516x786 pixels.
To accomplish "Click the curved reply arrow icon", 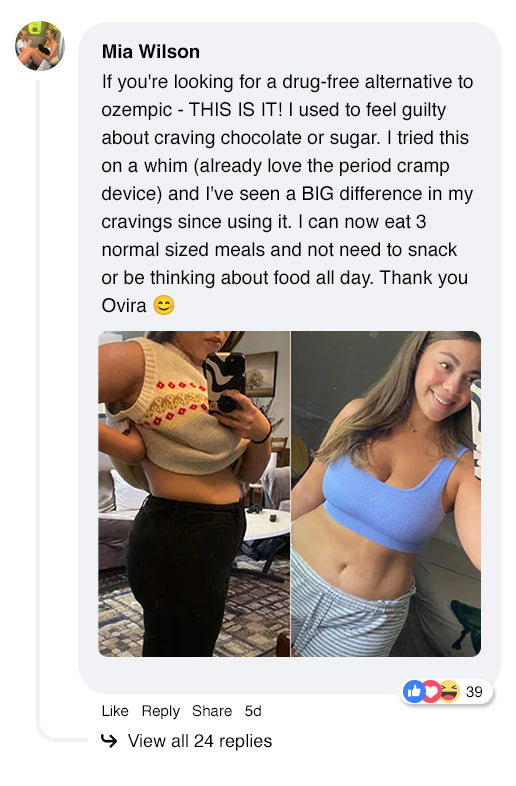I will (109, 740).
